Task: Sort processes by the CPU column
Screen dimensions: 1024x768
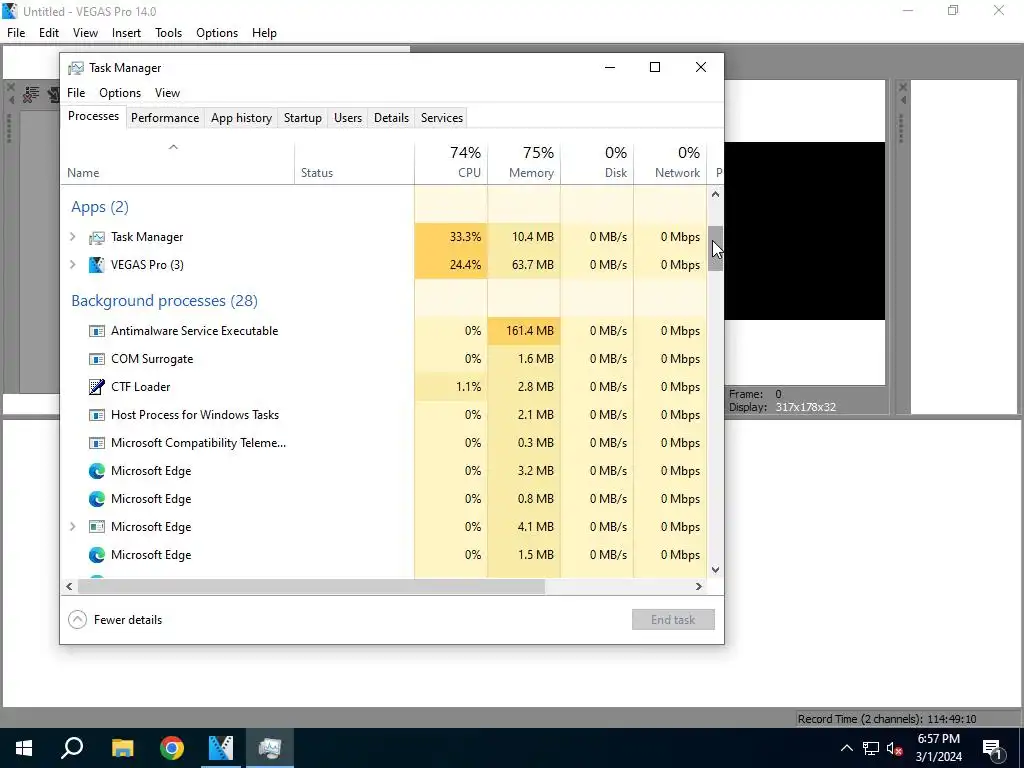Action: coord(451,163)
